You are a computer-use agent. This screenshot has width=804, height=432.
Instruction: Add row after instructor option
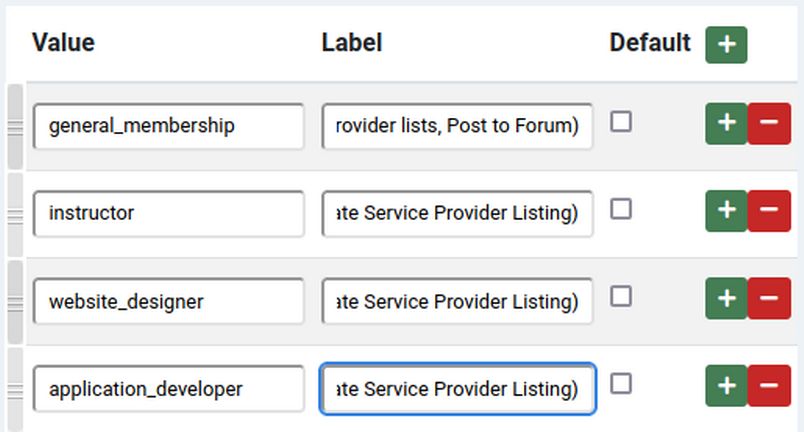tap(726, 211)
